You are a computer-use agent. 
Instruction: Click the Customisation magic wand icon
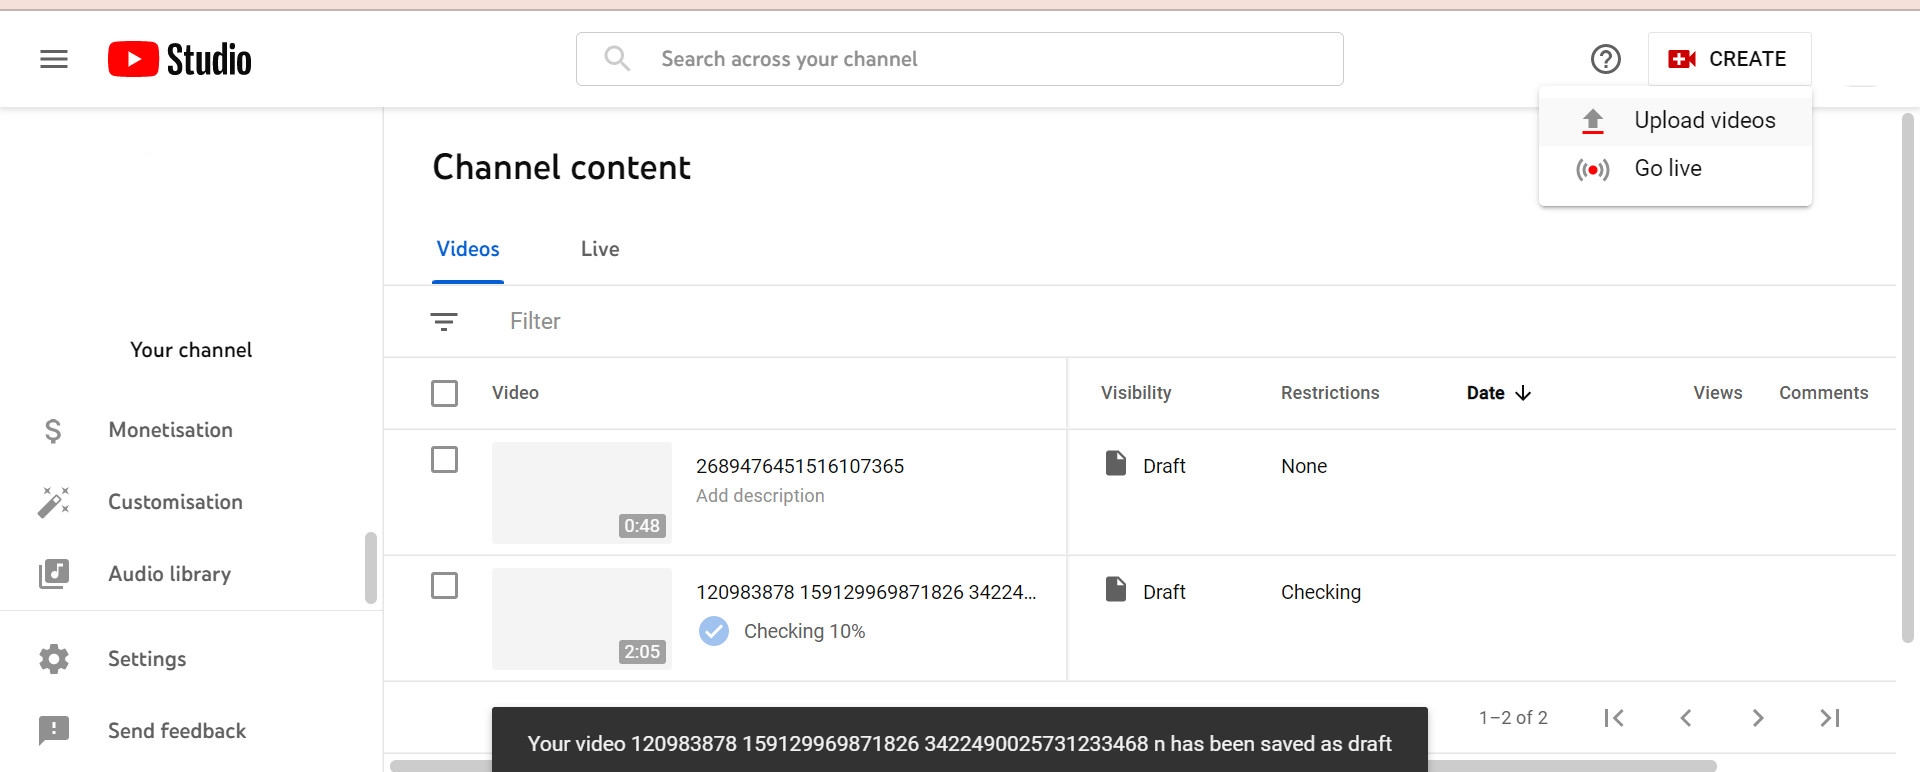tap(54, 502)
